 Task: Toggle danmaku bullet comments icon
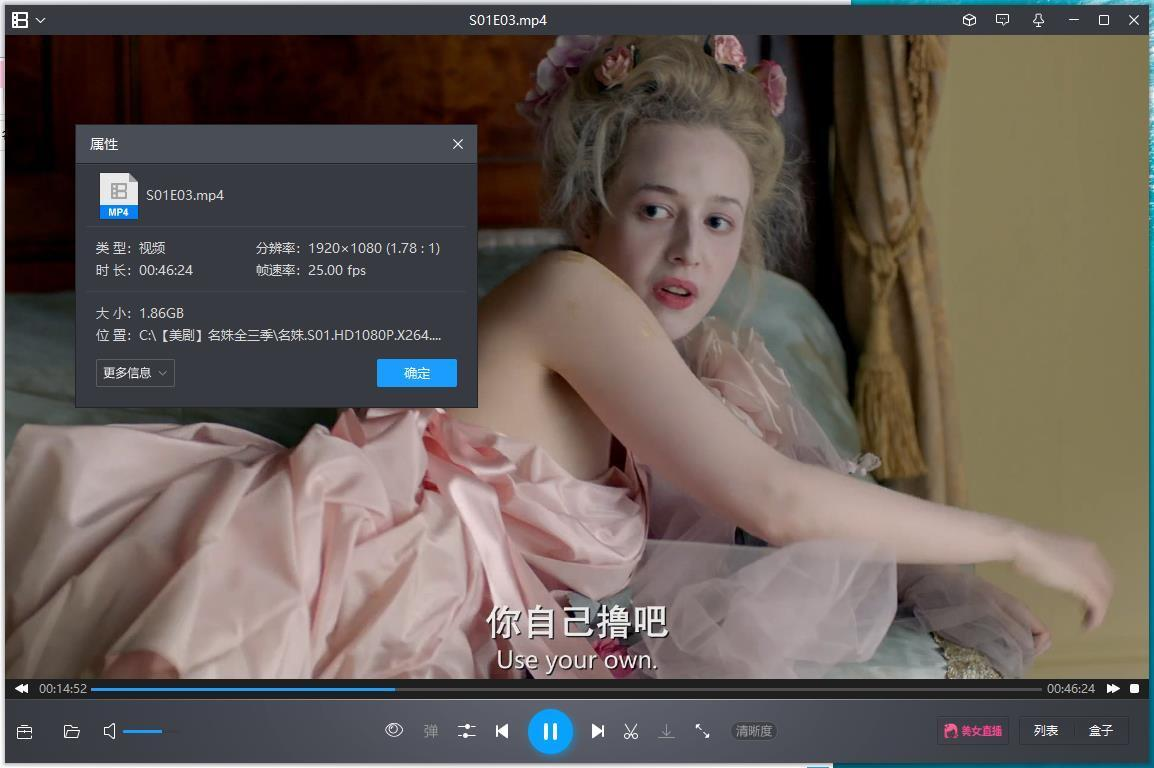430,731
